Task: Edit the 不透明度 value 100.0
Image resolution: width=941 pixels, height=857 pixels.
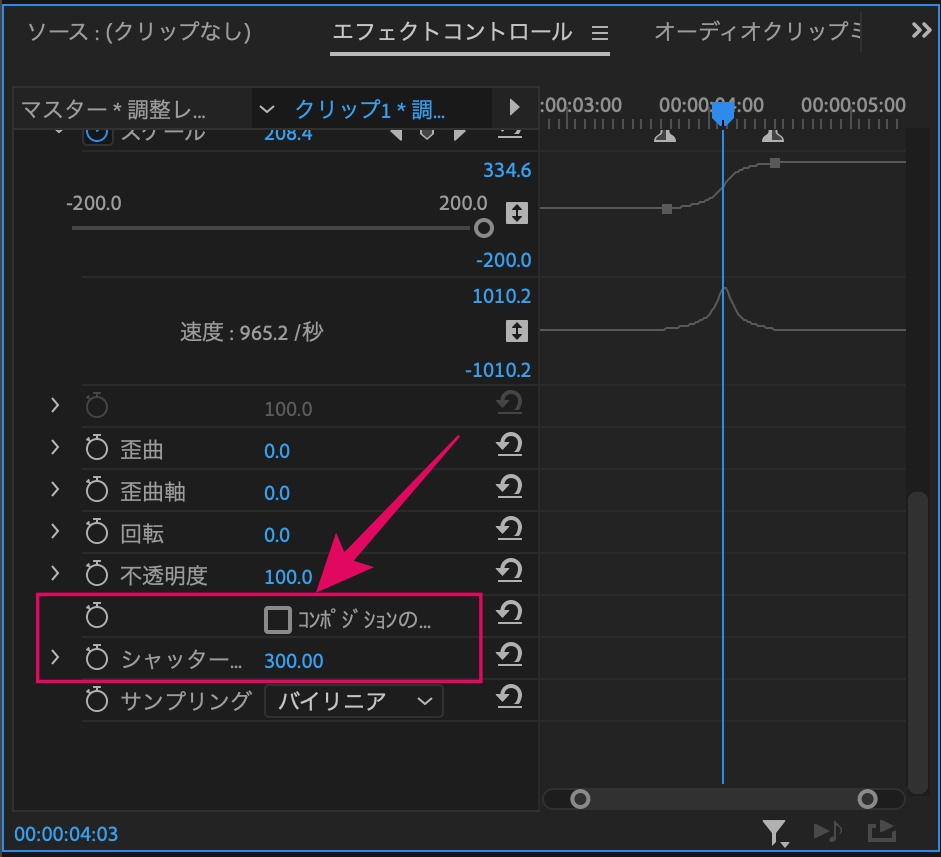Action: [288, 577]
